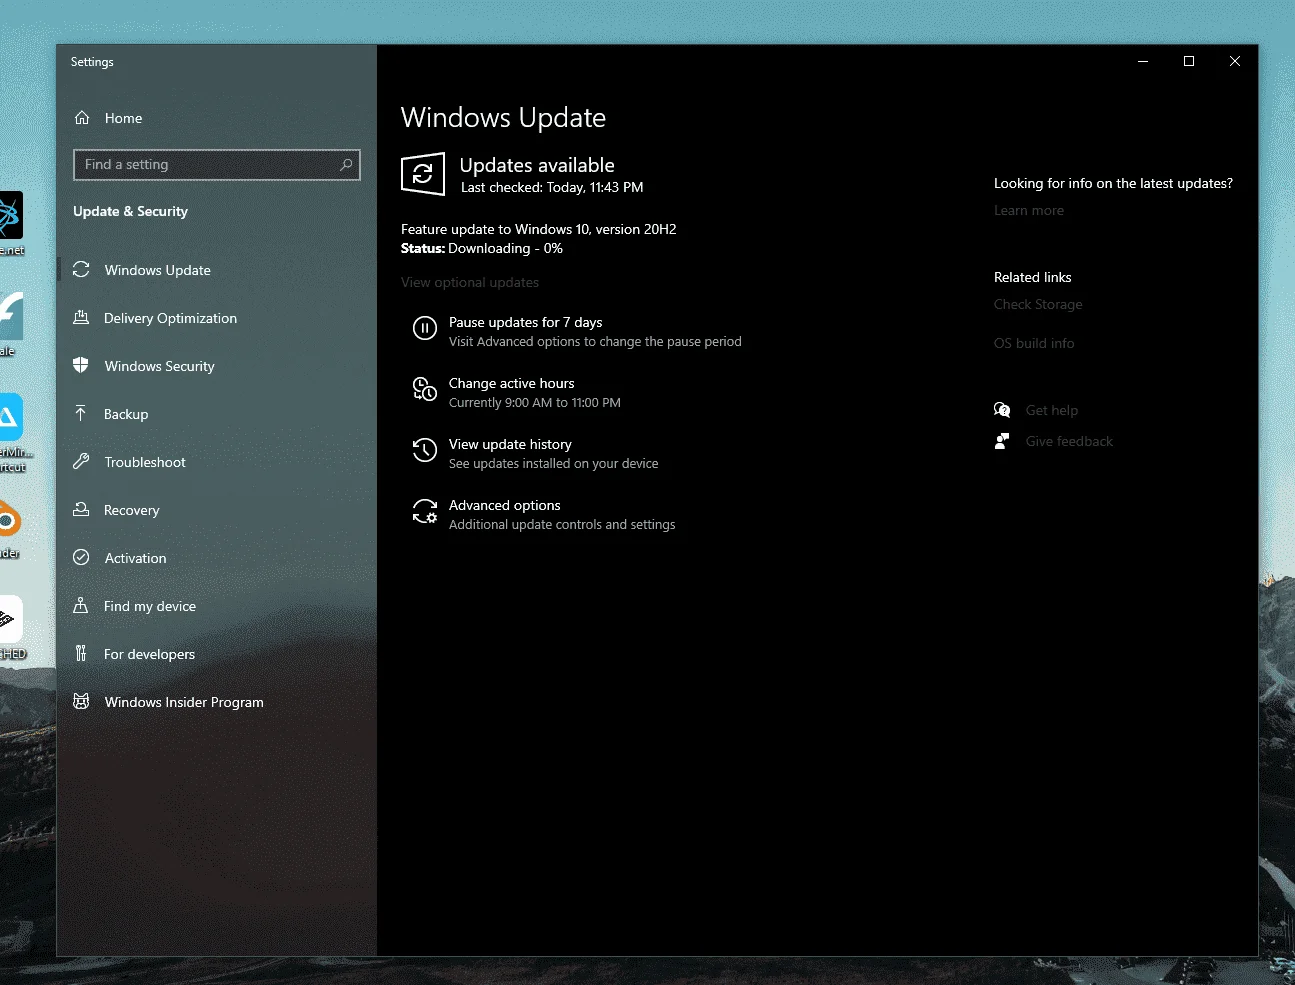Click the Related links heading
1295x985 pixels.
(x=1032, y=277)
